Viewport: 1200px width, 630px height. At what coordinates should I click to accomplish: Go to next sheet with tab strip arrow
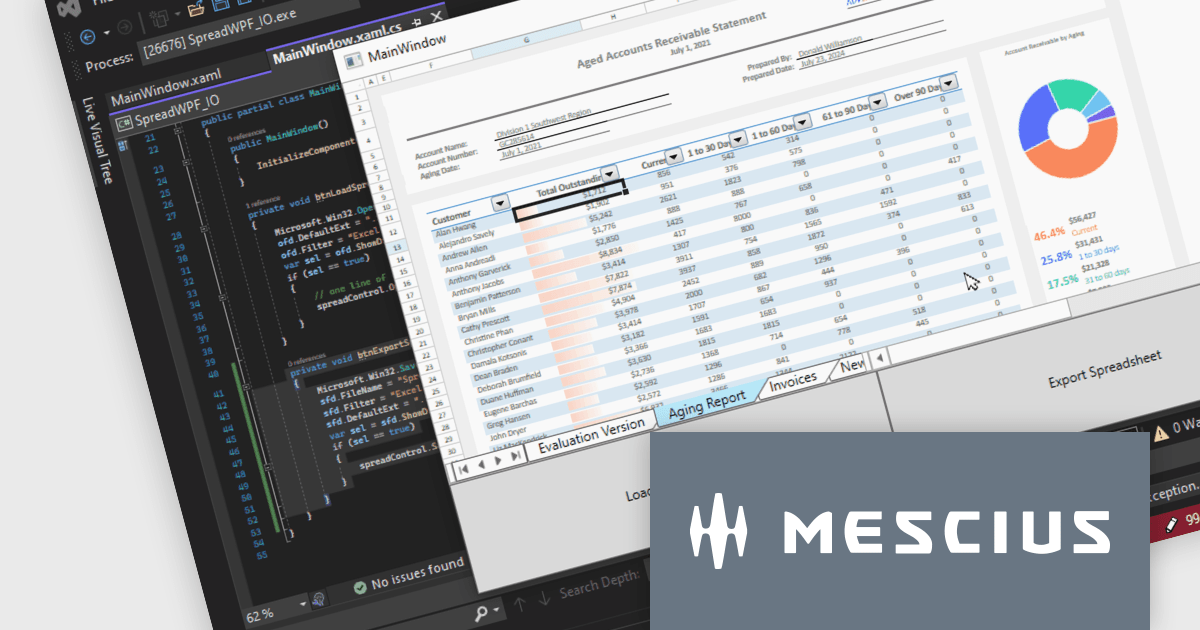(x=500, y=460)
